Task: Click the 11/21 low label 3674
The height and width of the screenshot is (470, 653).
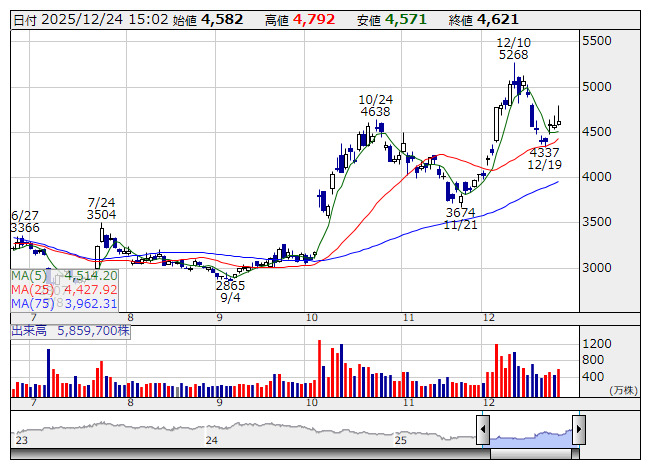Action: coord(460,213)
